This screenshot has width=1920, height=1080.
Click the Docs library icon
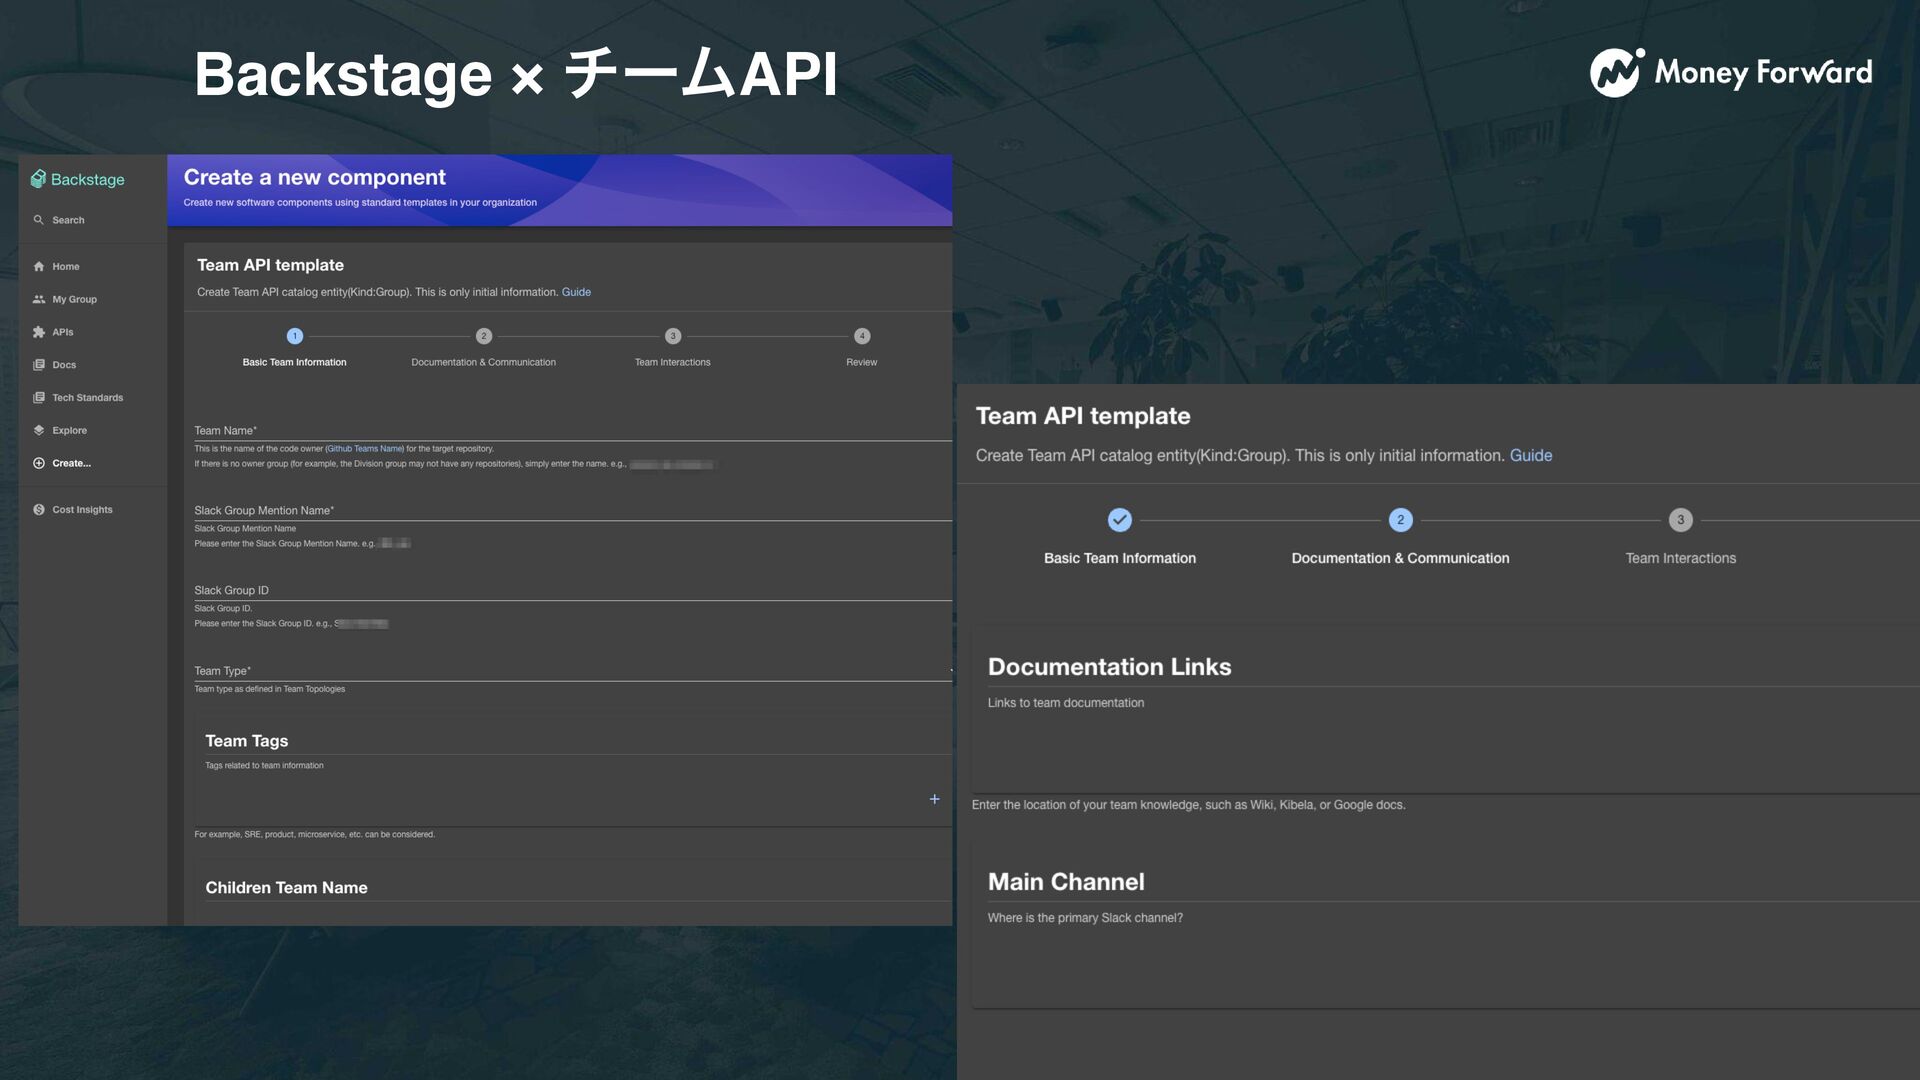click(39, 365)
